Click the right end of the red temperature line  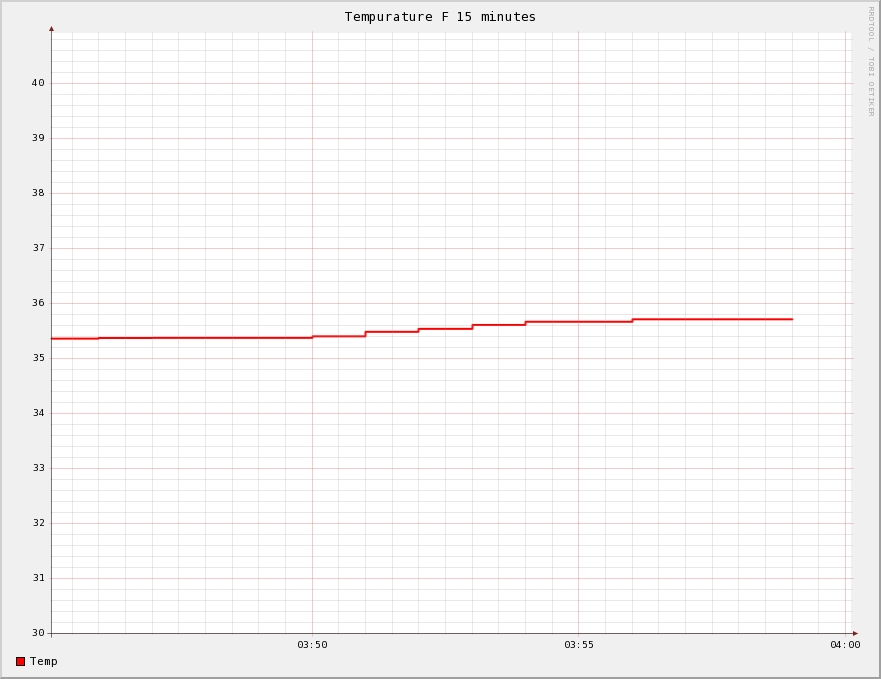click(x=791, y=319)
